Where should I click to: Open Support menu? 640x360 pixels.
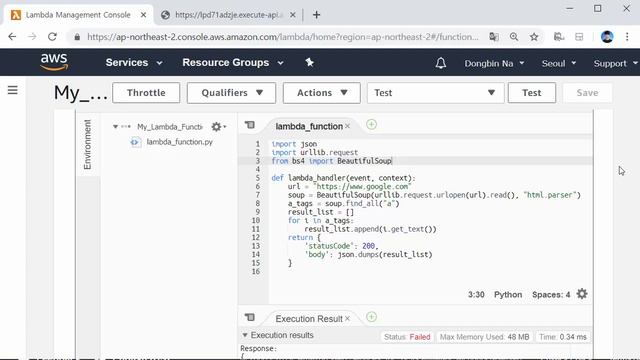pos(616,63)
